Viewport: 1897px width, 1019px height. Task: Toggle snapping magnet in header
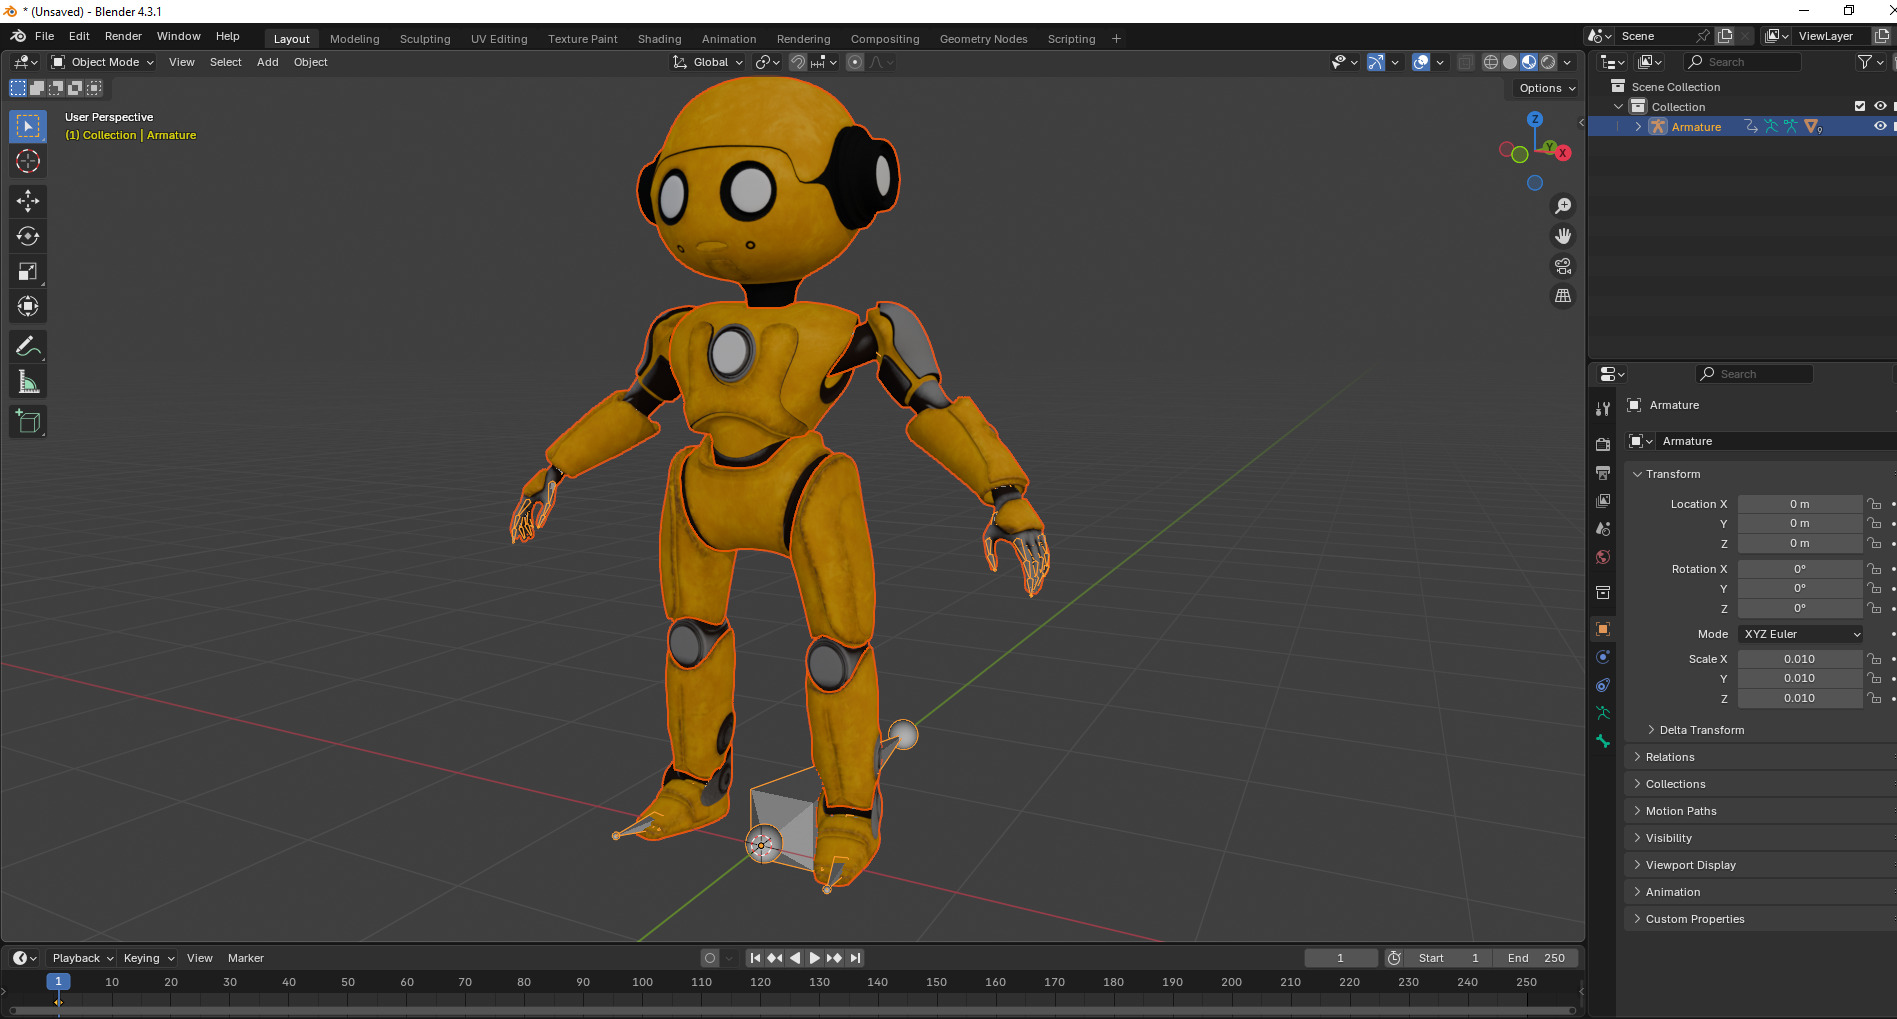(x=798, y=62)
